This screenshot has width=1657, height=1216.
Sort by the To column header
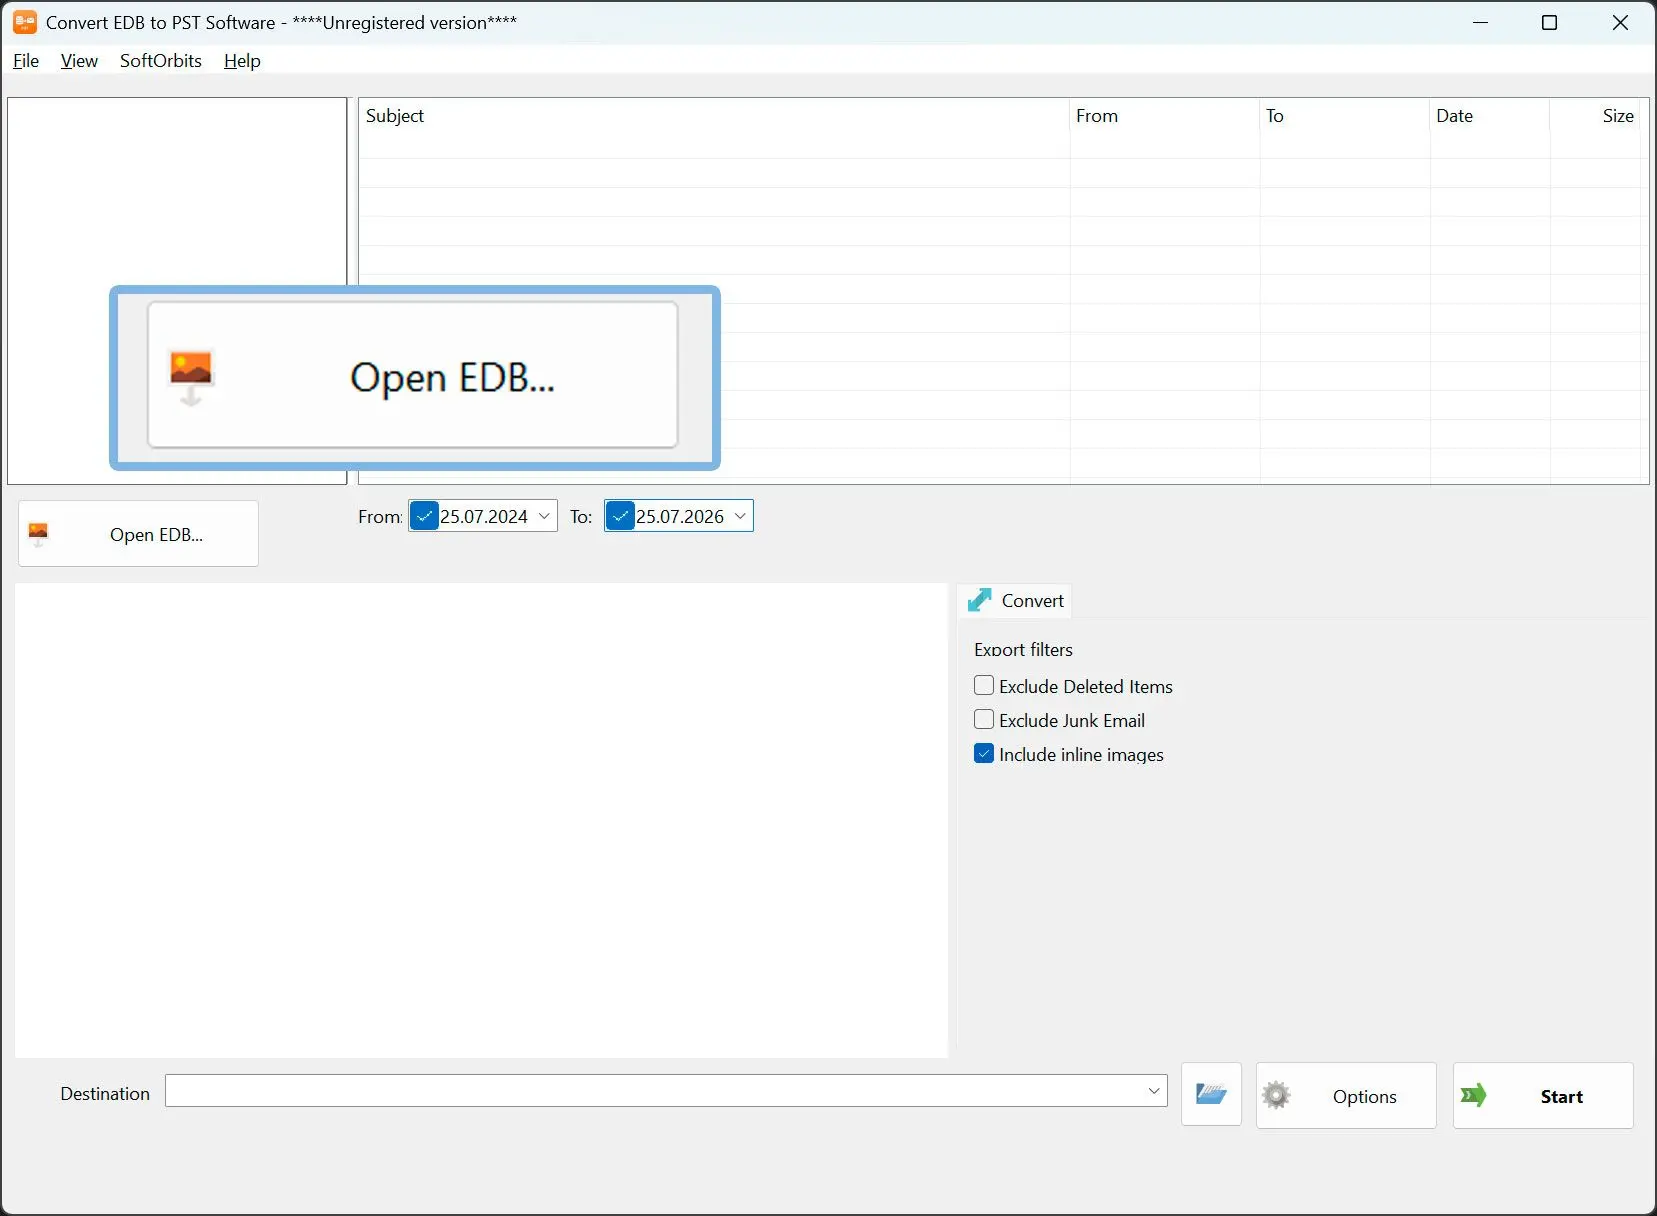tap(1345, 116)
